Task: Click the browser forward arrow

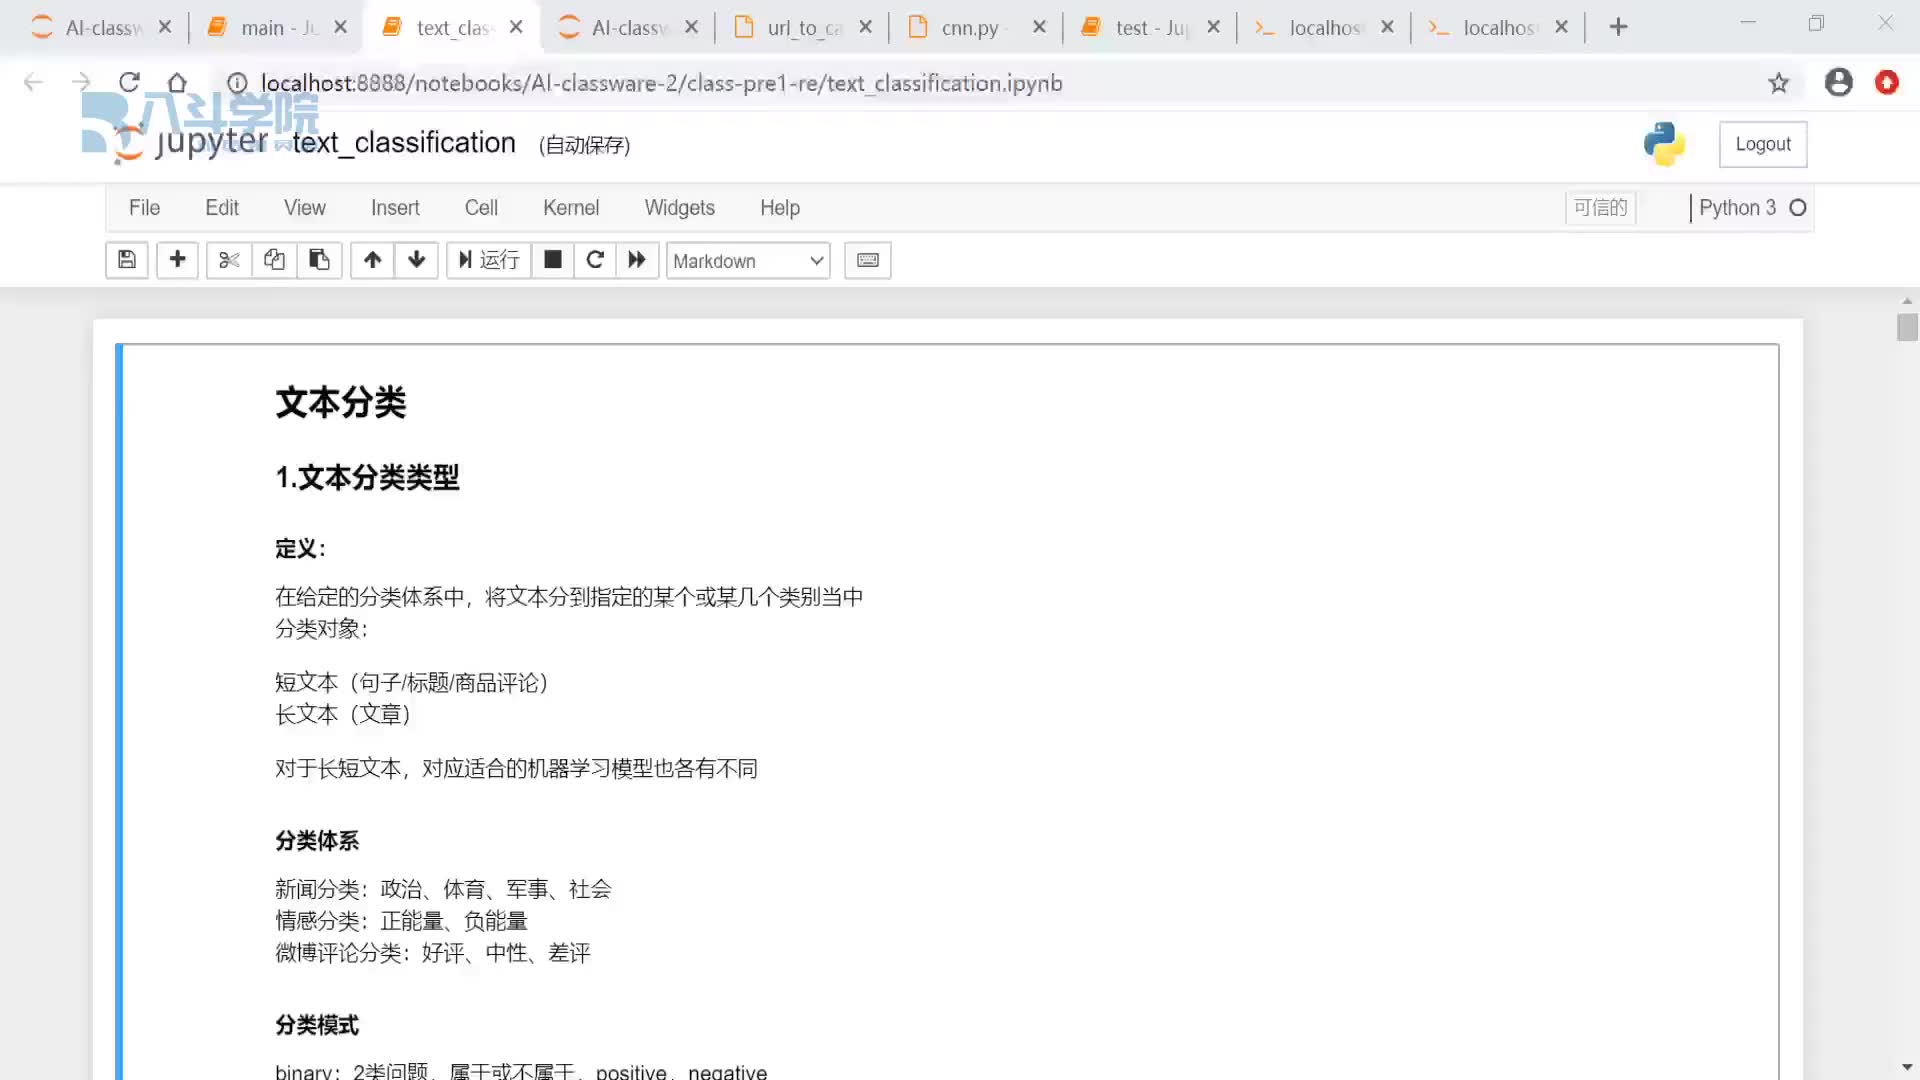Action: click(82, 83)
